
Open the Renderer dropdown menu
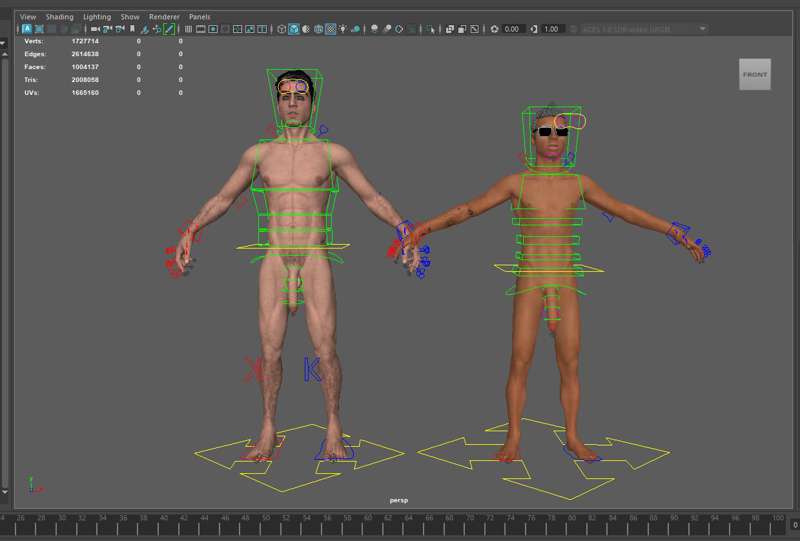point(164,17)
